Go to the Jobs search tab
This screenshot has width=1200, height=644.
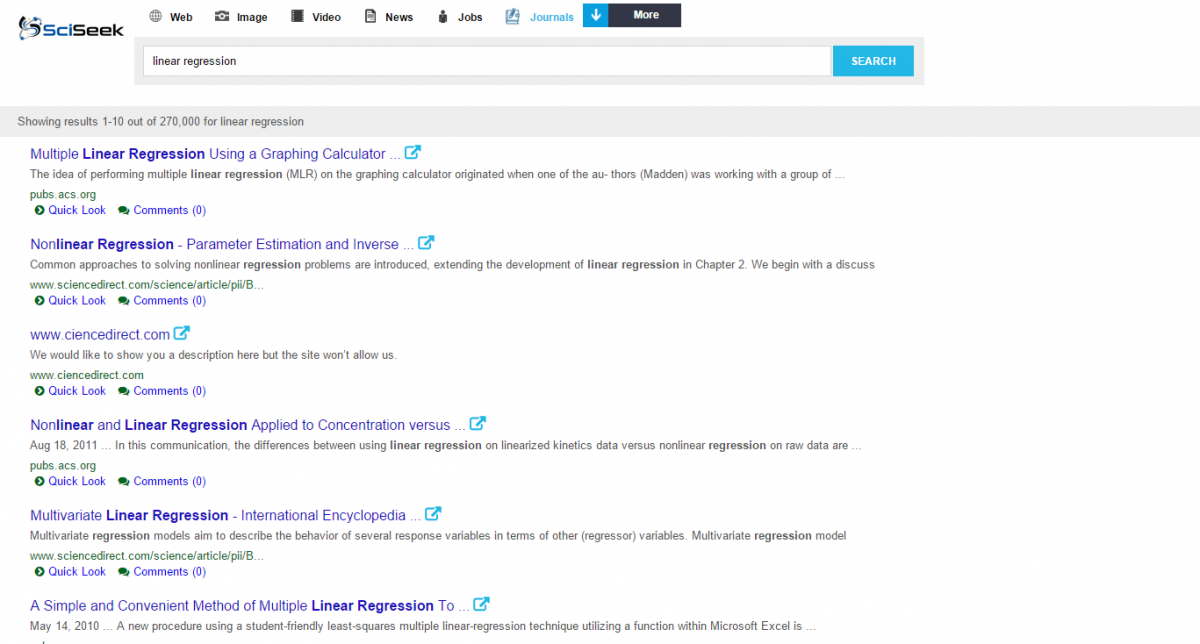(460, 16)
